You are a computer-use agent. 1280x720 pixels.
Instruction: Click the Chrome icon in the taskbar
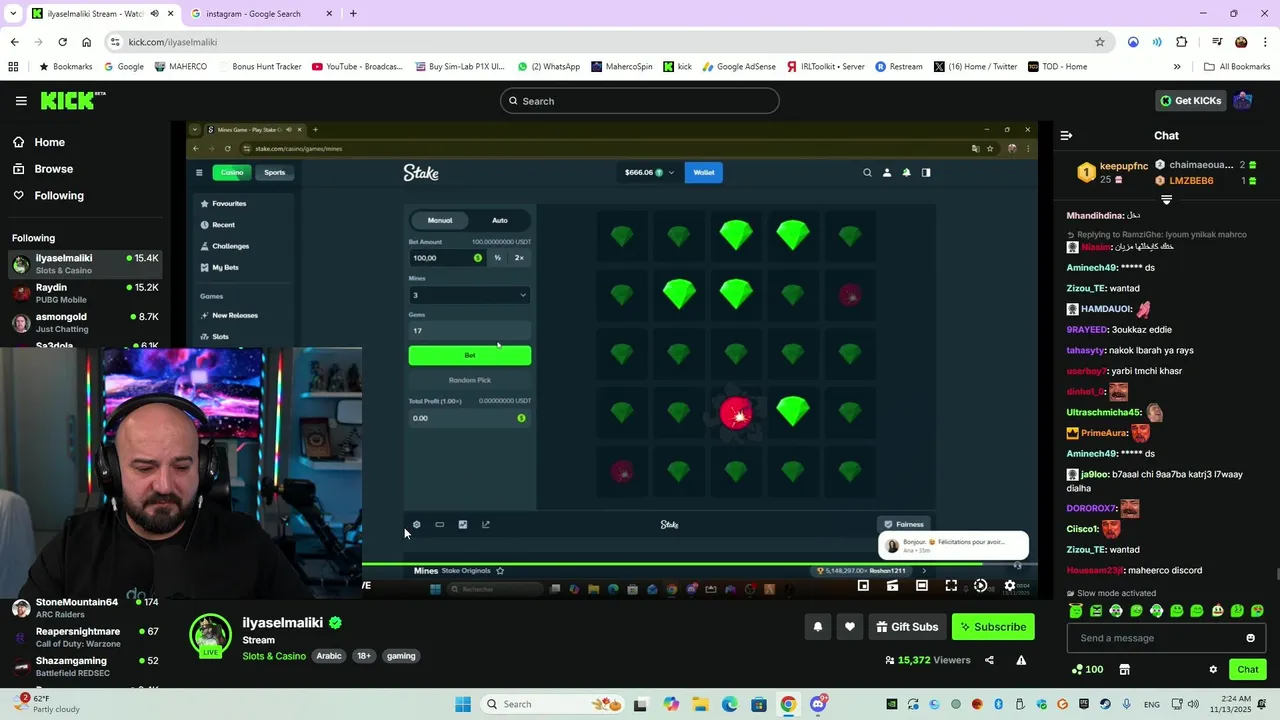pos(788,704)
